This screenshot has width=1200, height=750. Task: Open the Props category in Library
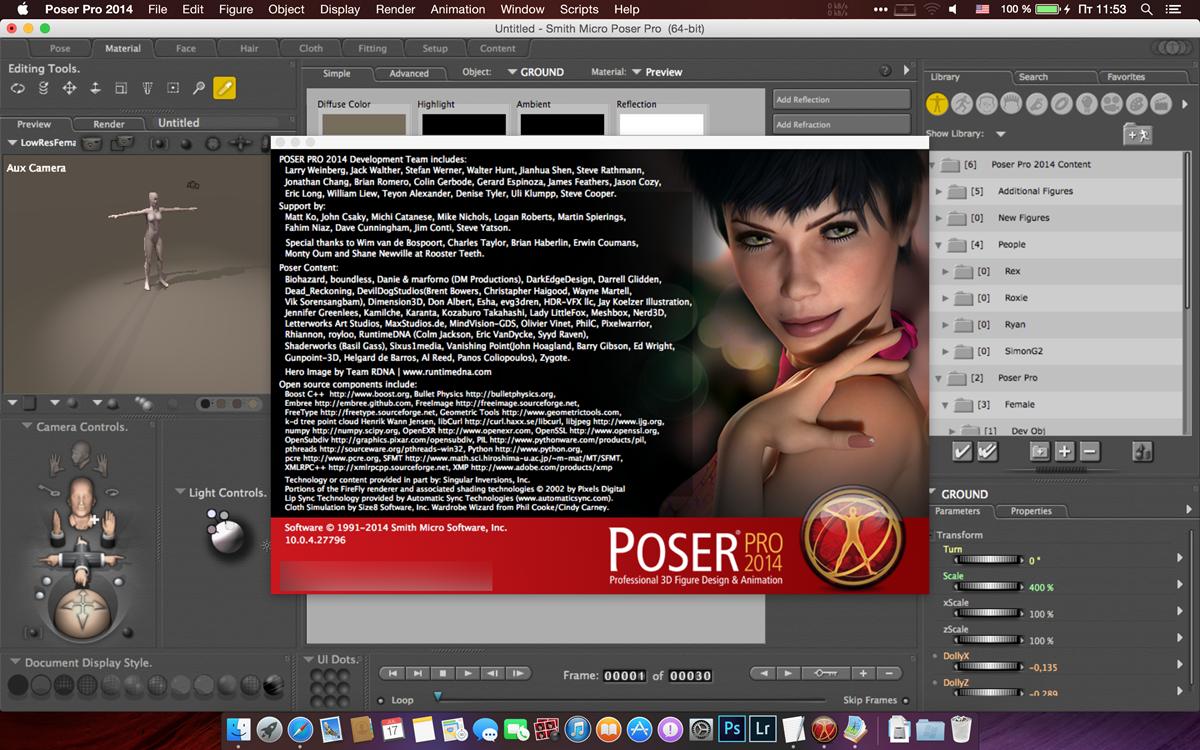point(1062,103)
